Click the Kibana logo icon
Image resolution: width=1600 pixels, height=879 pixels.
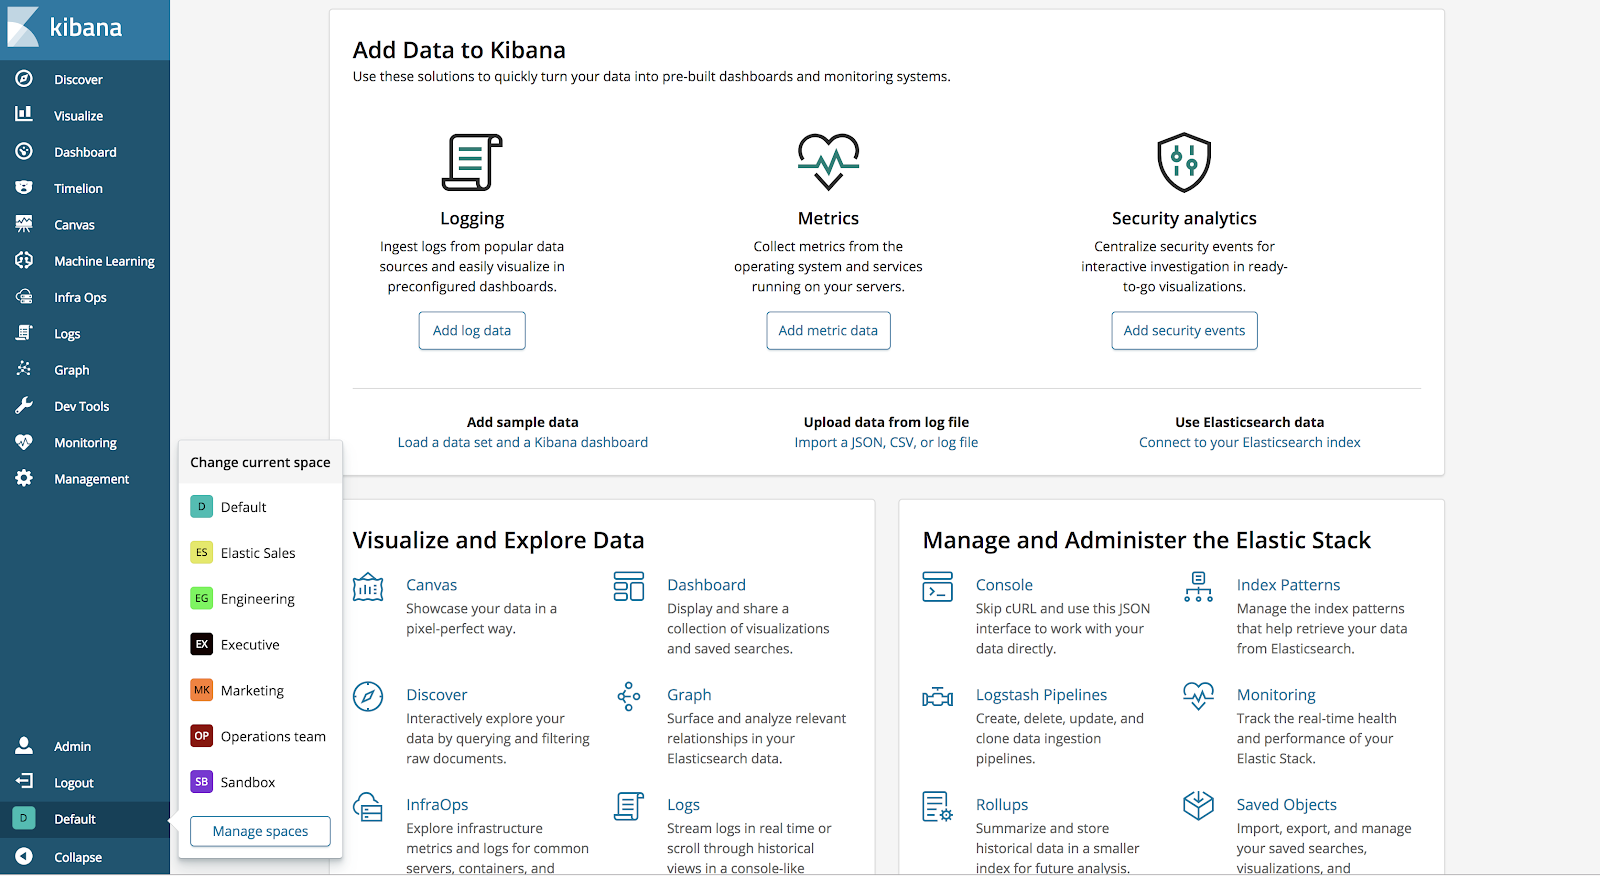(24, 27)
